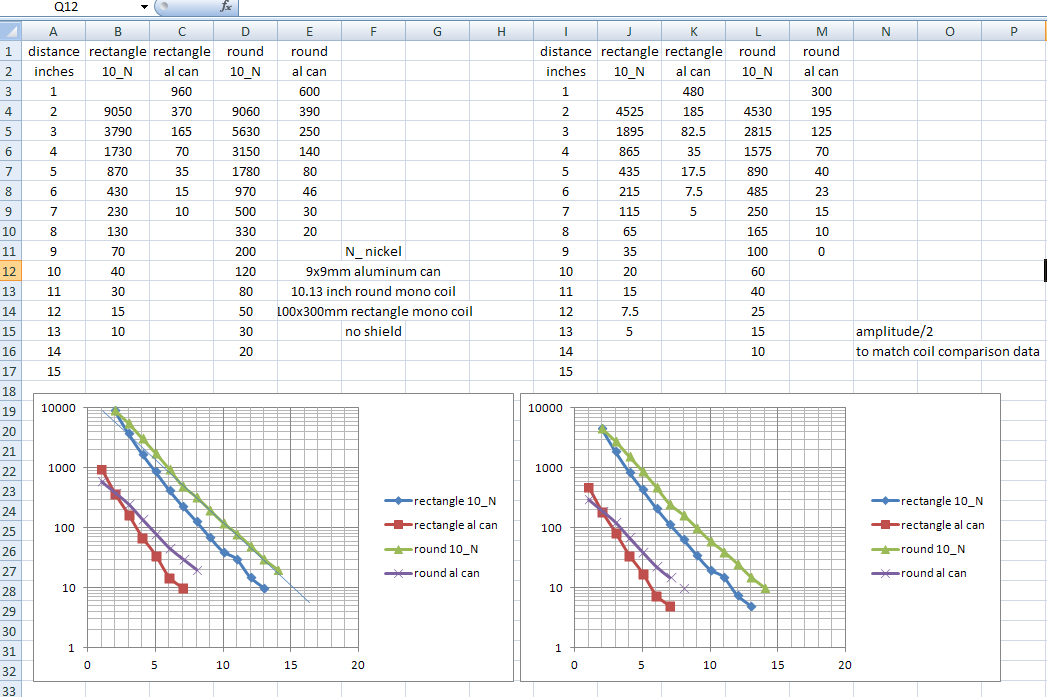Select cell B4 with value 9050
1047x697 pixels.
(118, 111)
